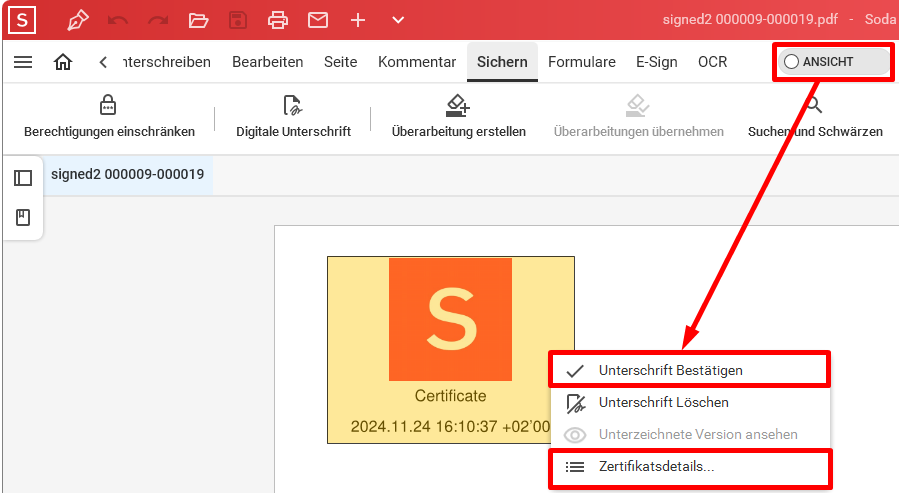Select the Sichern tab

[502, 62]
